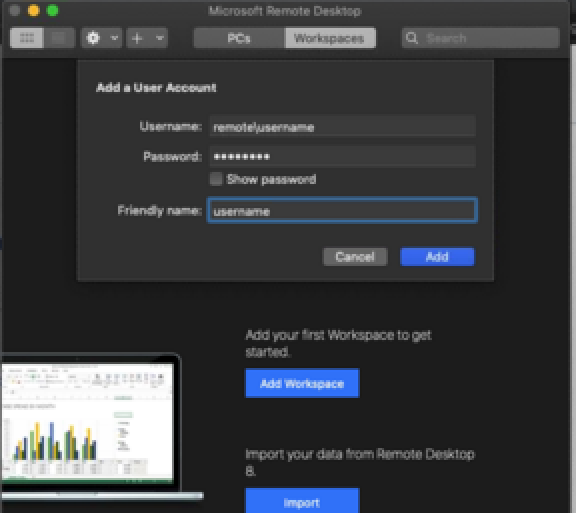
Task: Switch to the PCs tab
Action: pos(239,38)
